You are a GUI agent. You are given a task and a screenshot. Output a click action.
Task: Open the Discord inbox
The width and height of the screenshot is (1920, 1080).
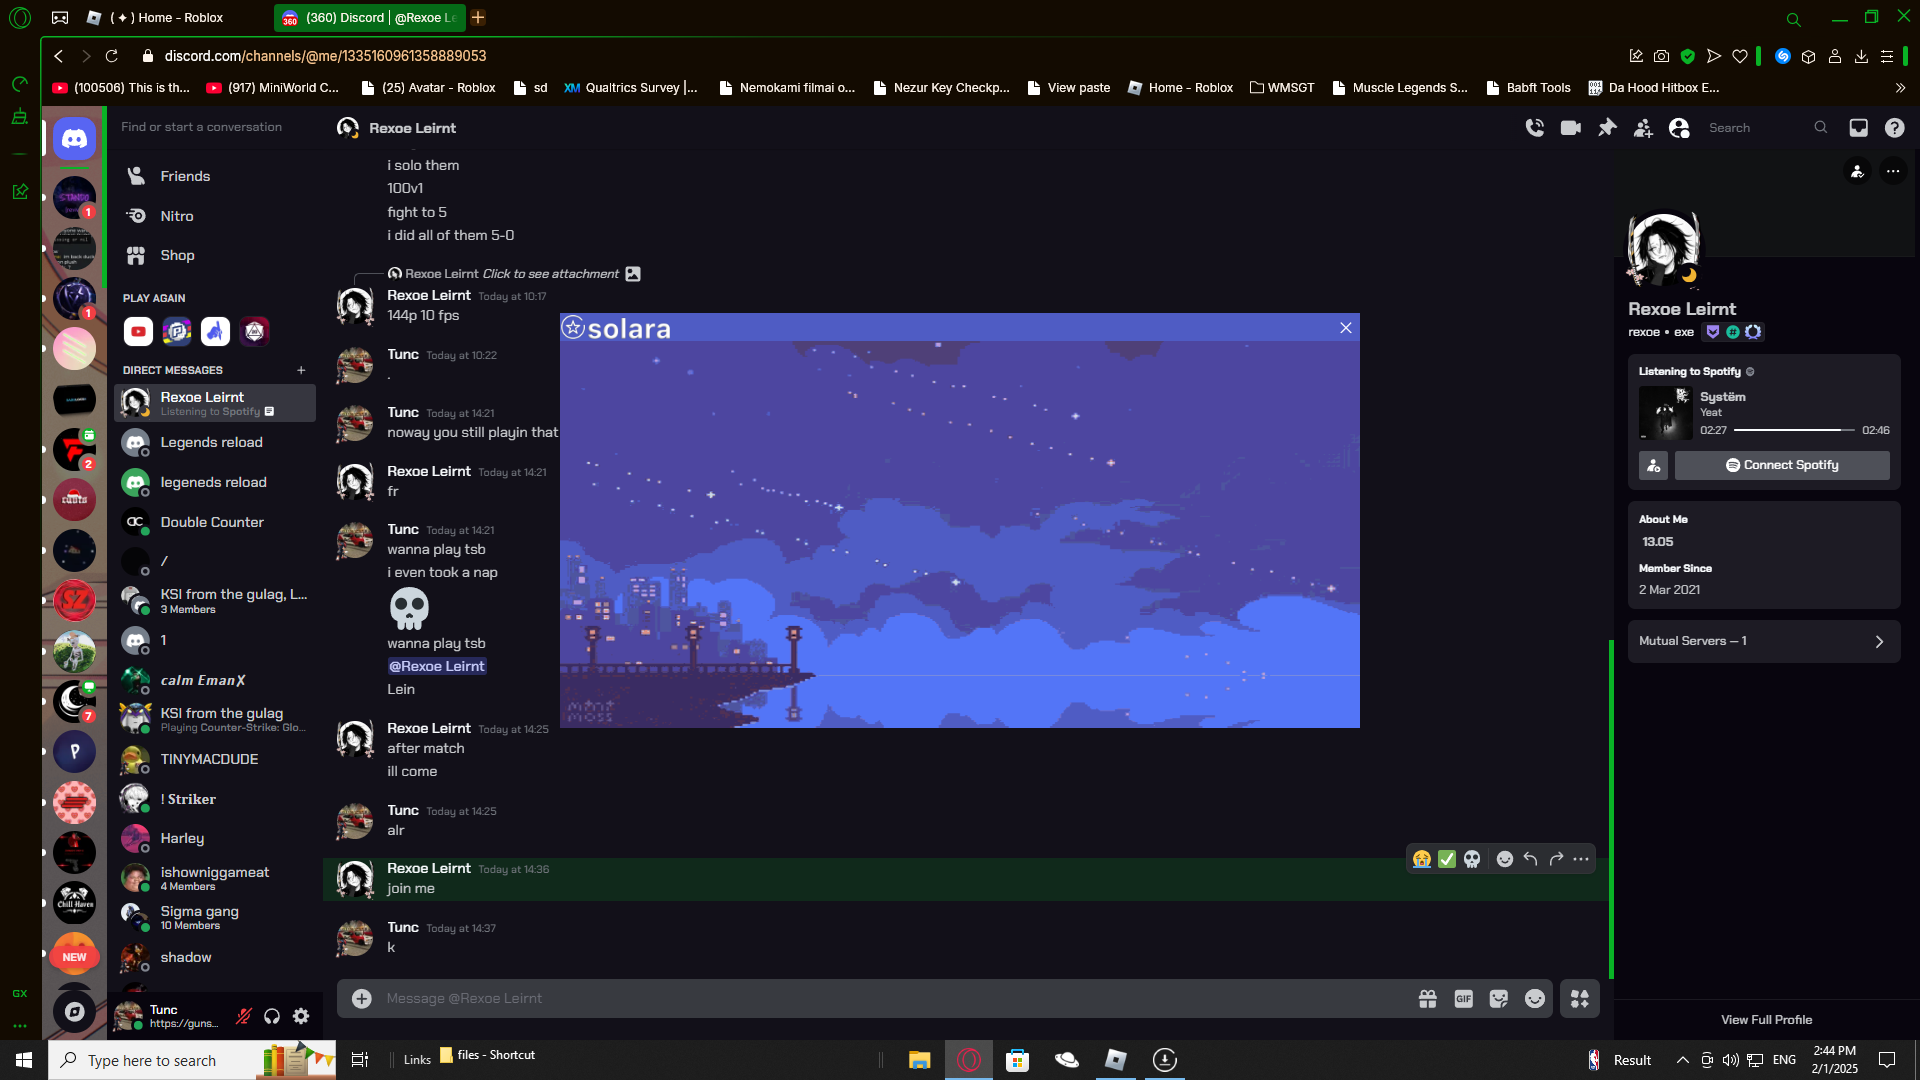pos(1858,128)
